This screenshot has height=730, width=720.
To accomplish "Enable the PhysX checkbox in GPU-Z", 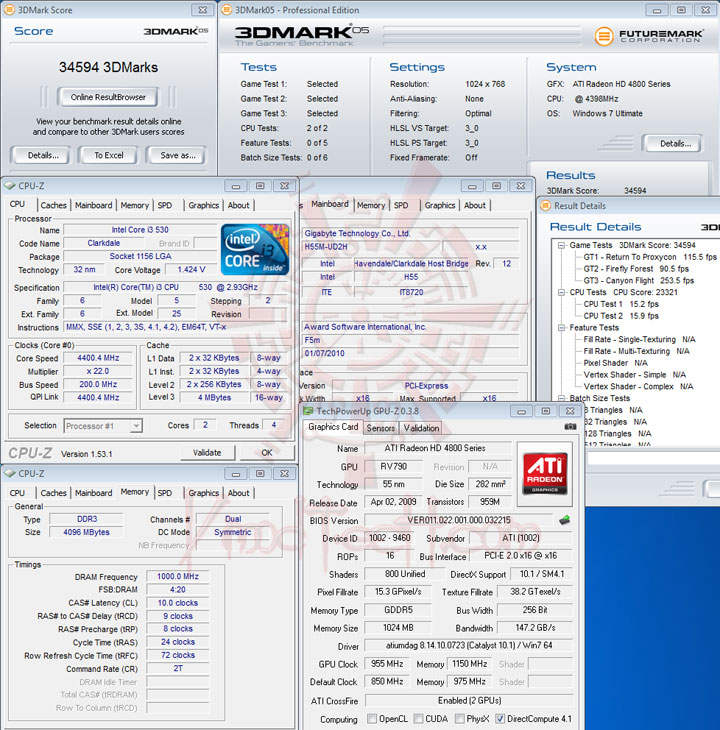I will [x=460, y=718].
